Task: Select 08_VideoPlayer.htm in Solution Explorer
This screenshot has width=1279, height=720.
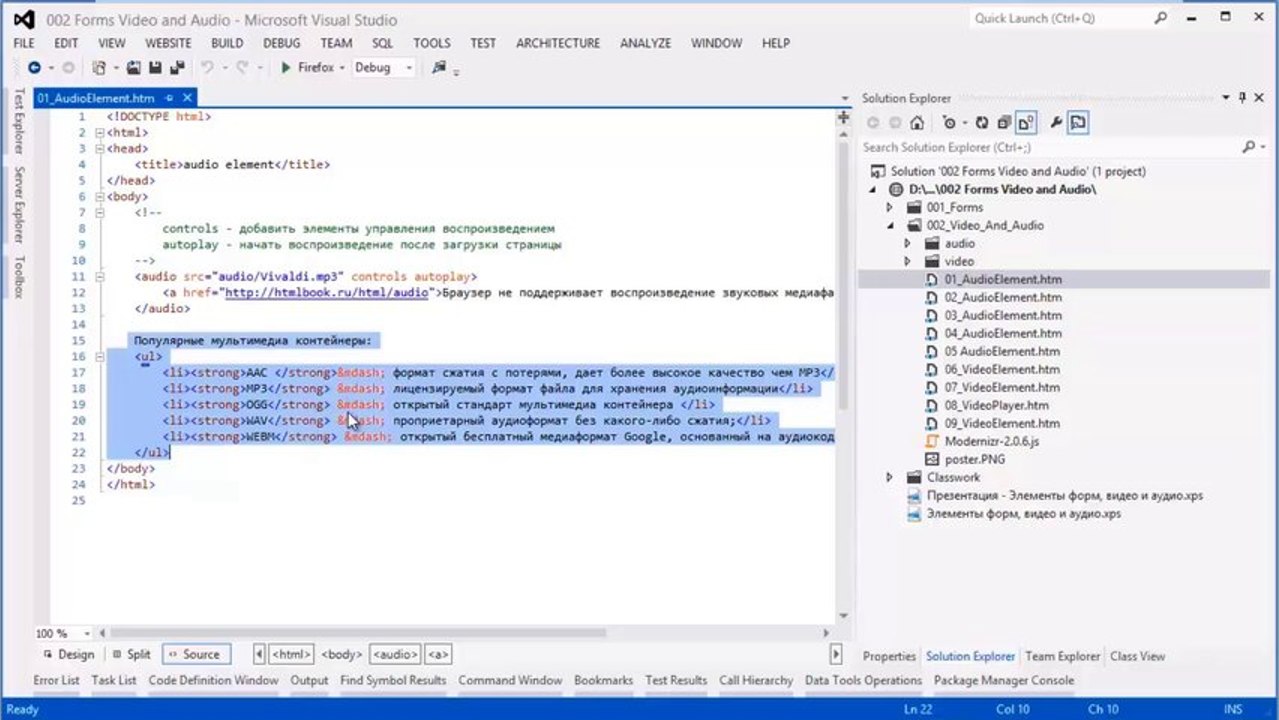Action: click(x=996, y=405)
